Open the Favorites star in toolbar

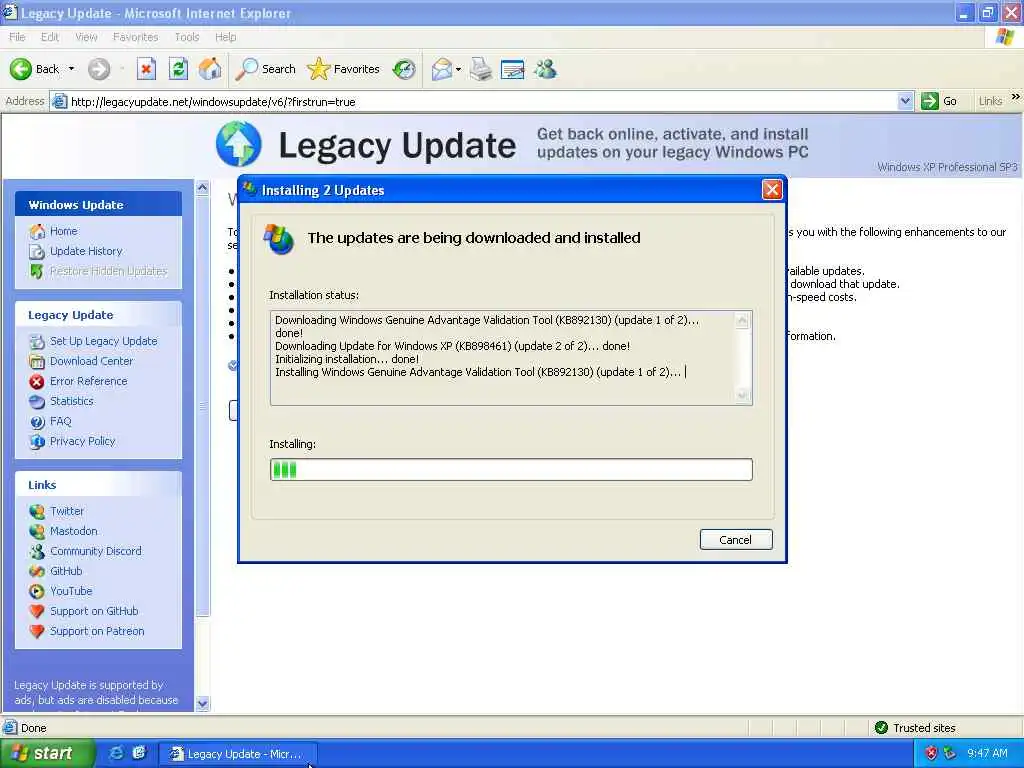click(x=344, y=69)
